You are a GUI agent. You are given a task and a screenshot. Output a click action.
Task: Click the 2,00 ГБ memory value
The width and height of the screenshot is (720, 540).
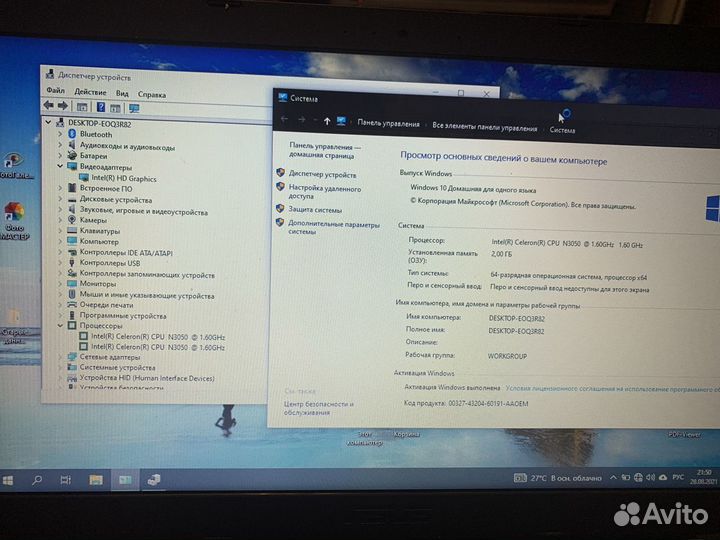tap(501, 254)
